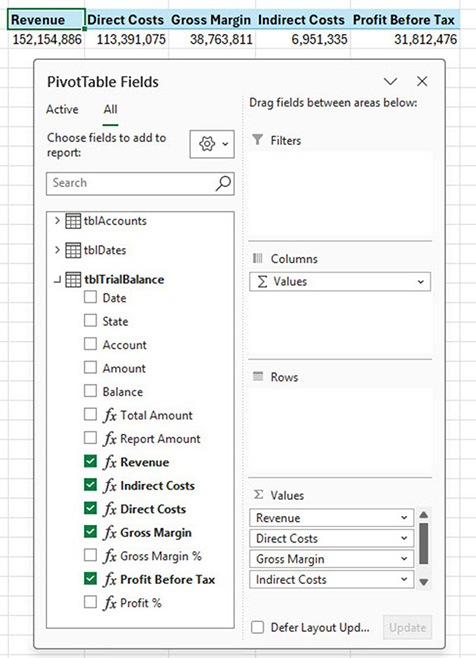Close the PivotTable Fields pane
This screenshot has width=476, height=658.
pos(422,81)
